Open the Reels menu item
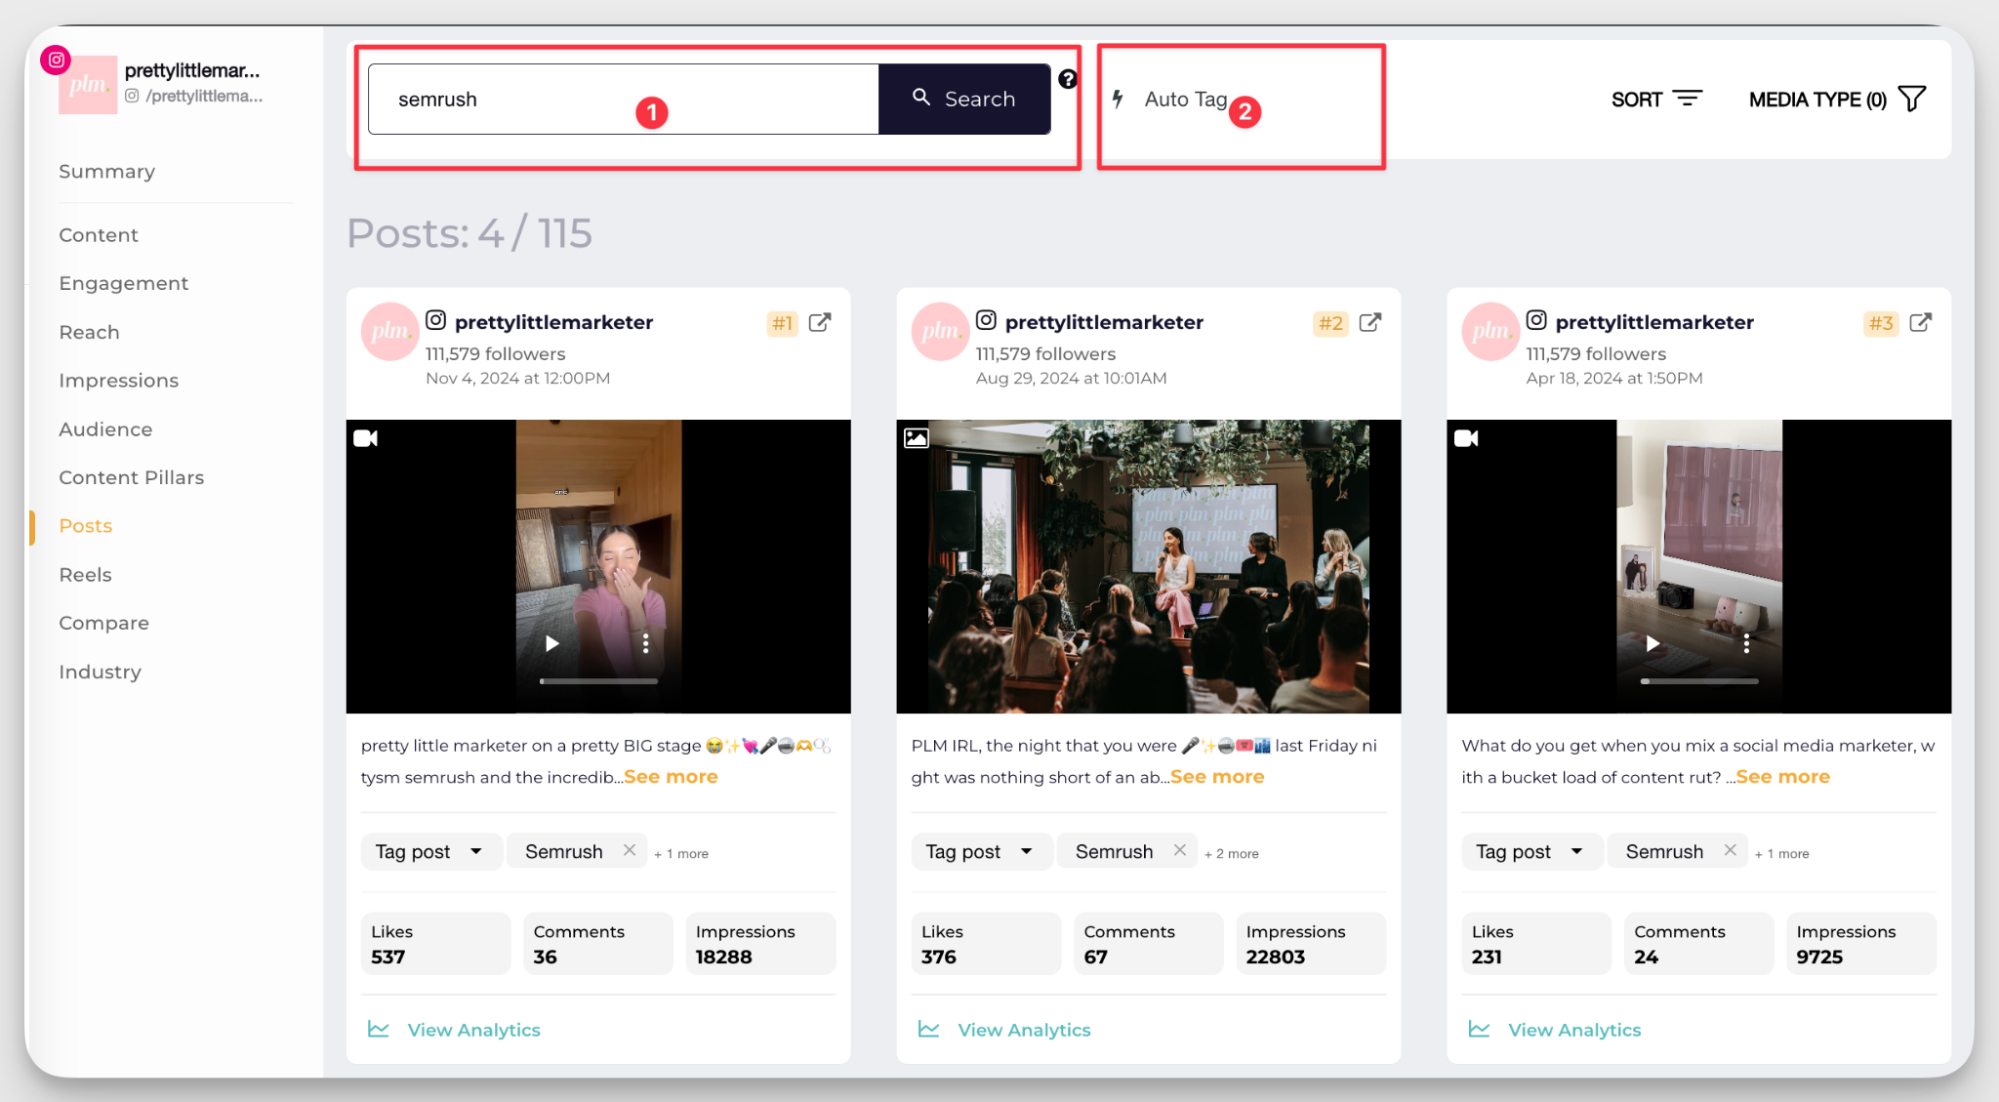The height and width of the screenshot is (1102, 1999). (x=85, y=575)
